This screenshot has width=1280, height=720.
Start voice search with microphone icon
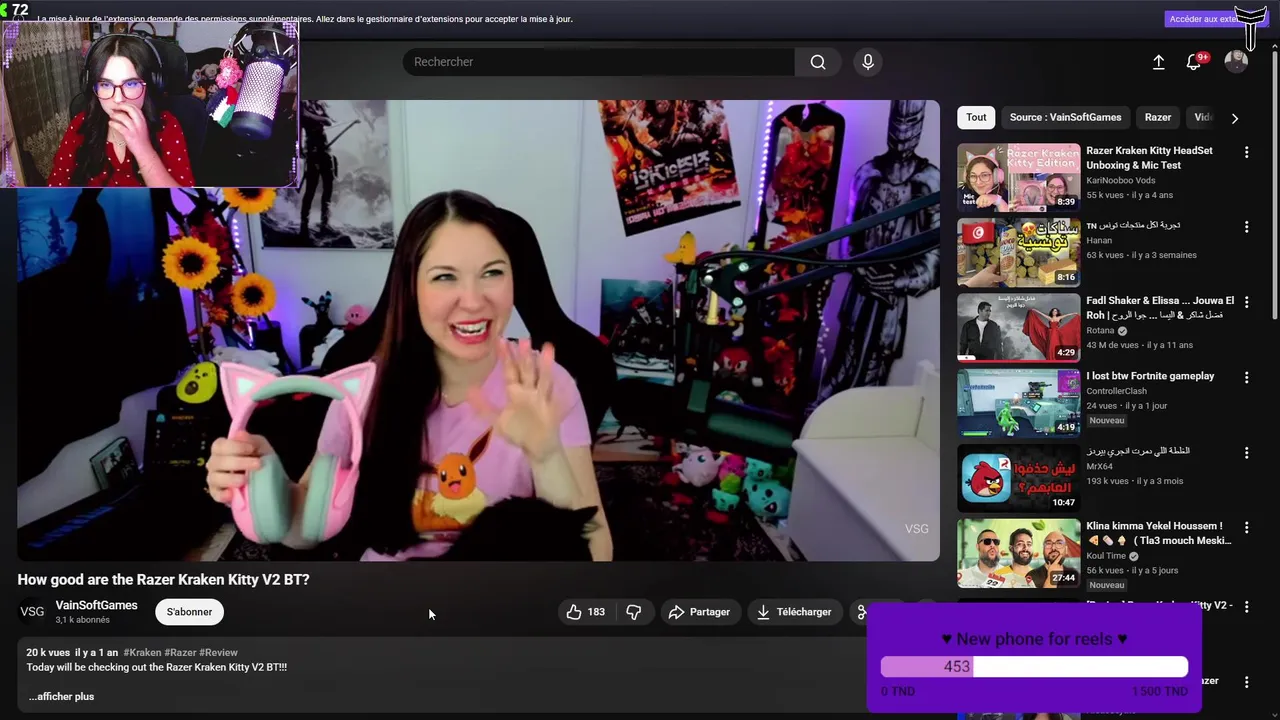point(868,62)
